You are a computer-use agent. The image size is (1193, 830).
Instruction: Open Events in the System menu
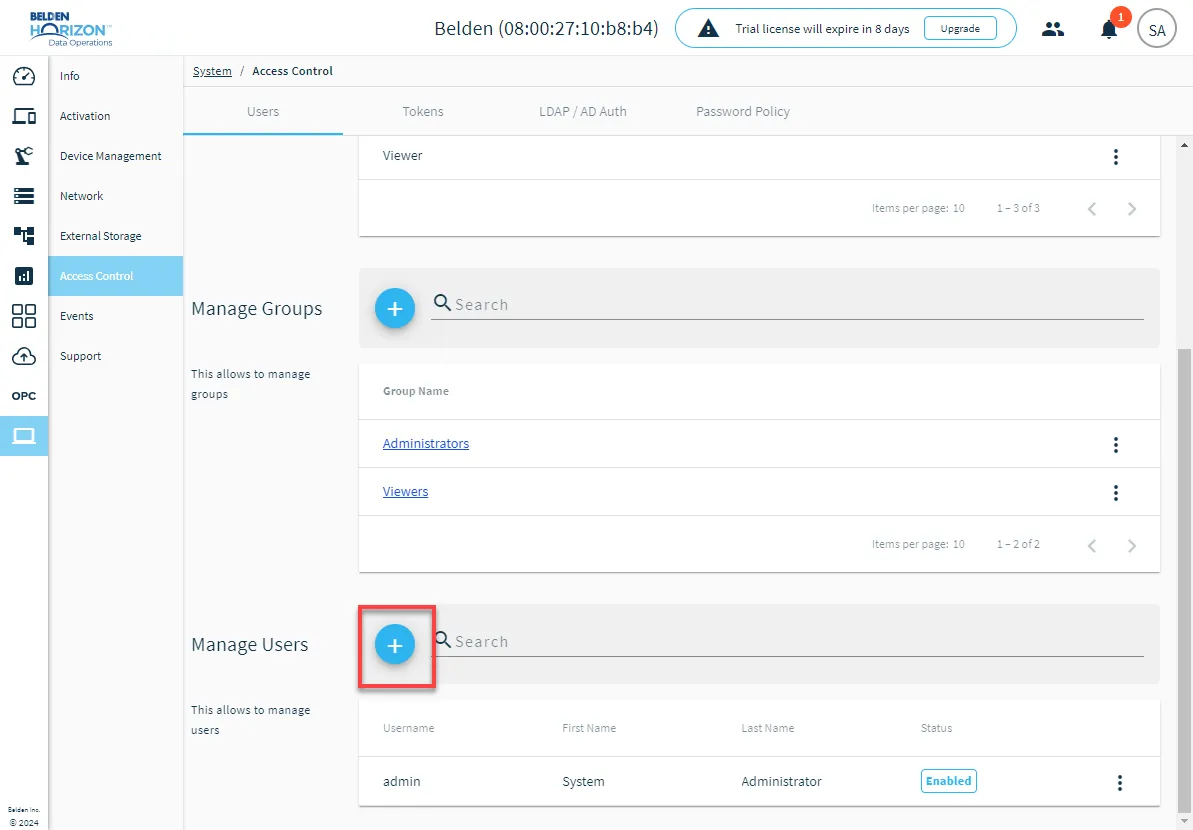coord(116,316)
